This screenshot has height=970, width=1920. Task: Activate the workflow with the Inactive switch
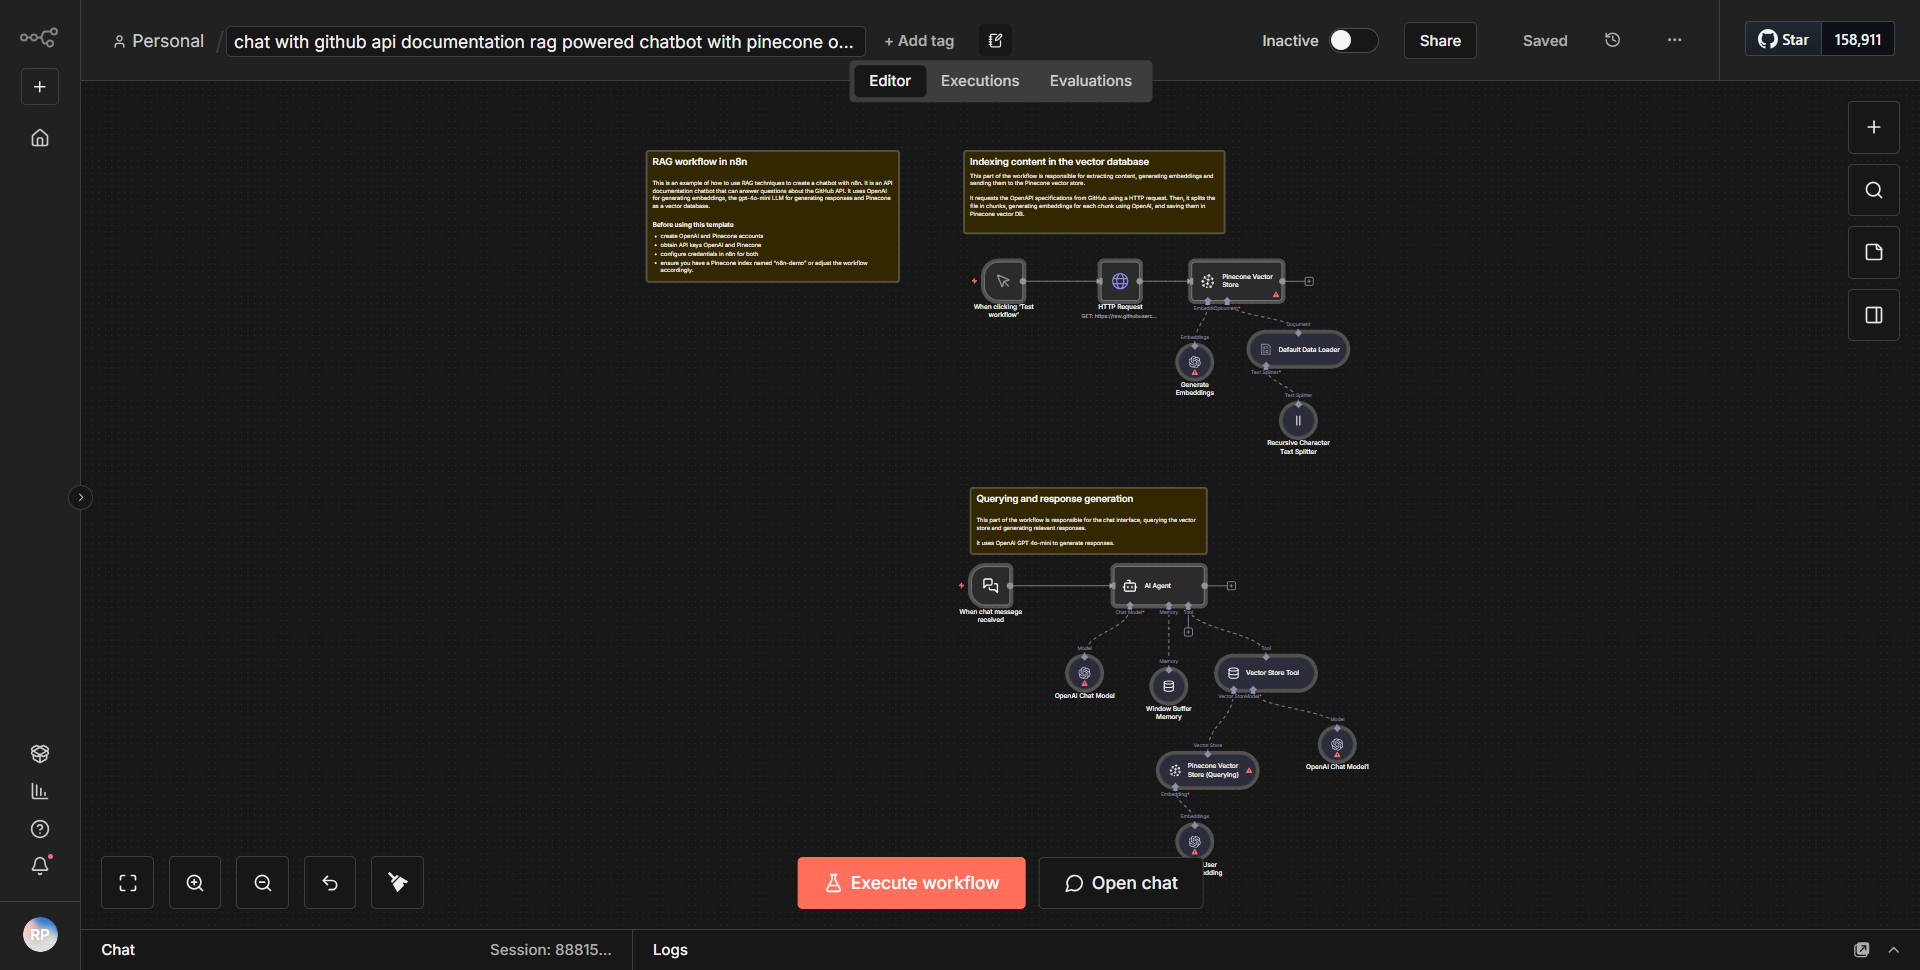point(1351,40)
